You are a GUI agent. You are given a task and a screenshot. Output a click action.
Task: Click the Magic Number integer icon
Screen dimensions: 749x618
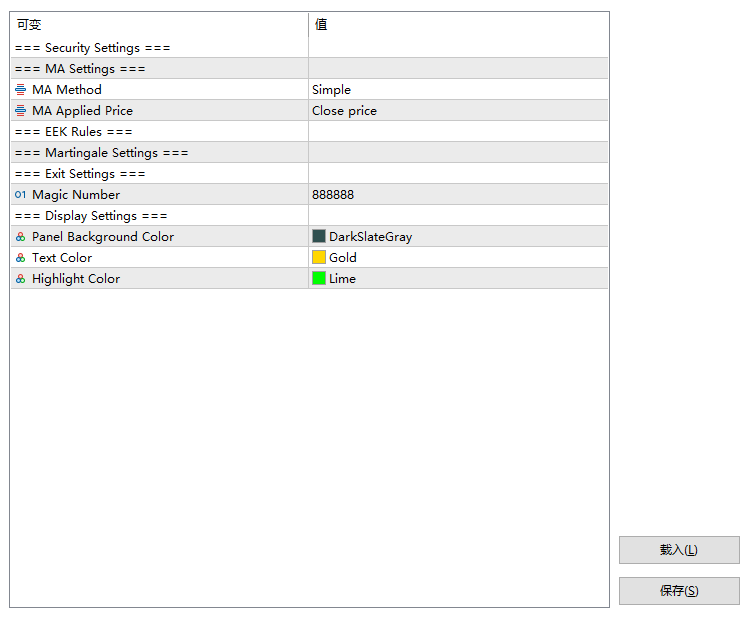21,194
